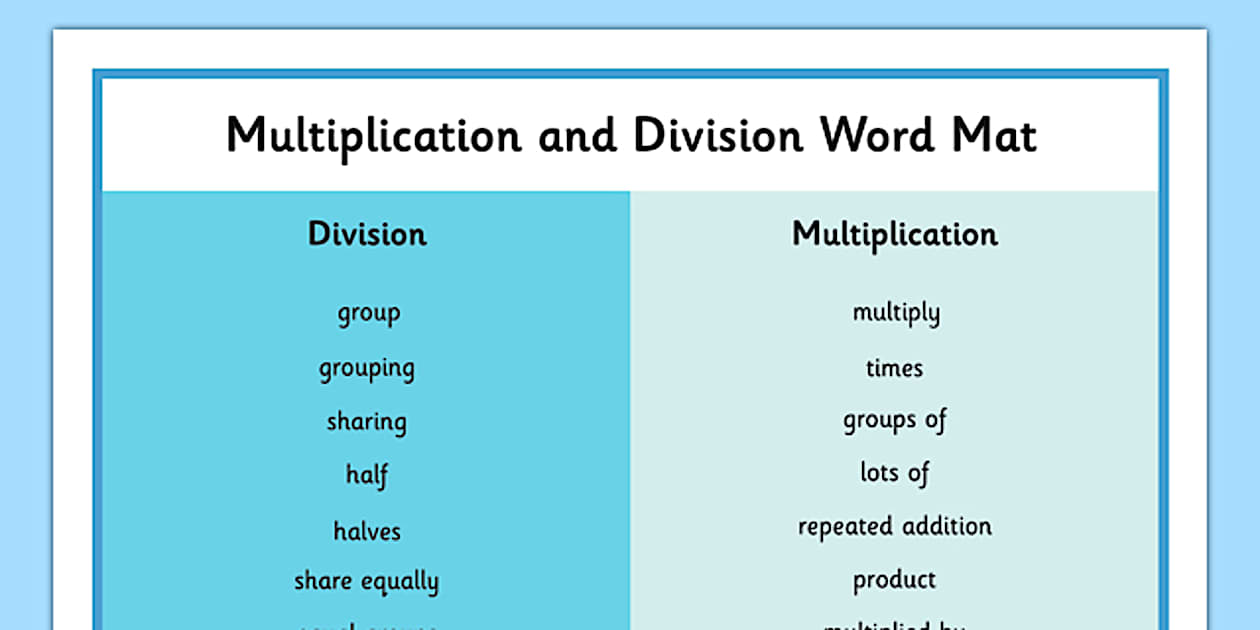The height and width of the screenshot is (630, 1260).
Task: Click the phrase repeated addition
Action: [894, 526]
